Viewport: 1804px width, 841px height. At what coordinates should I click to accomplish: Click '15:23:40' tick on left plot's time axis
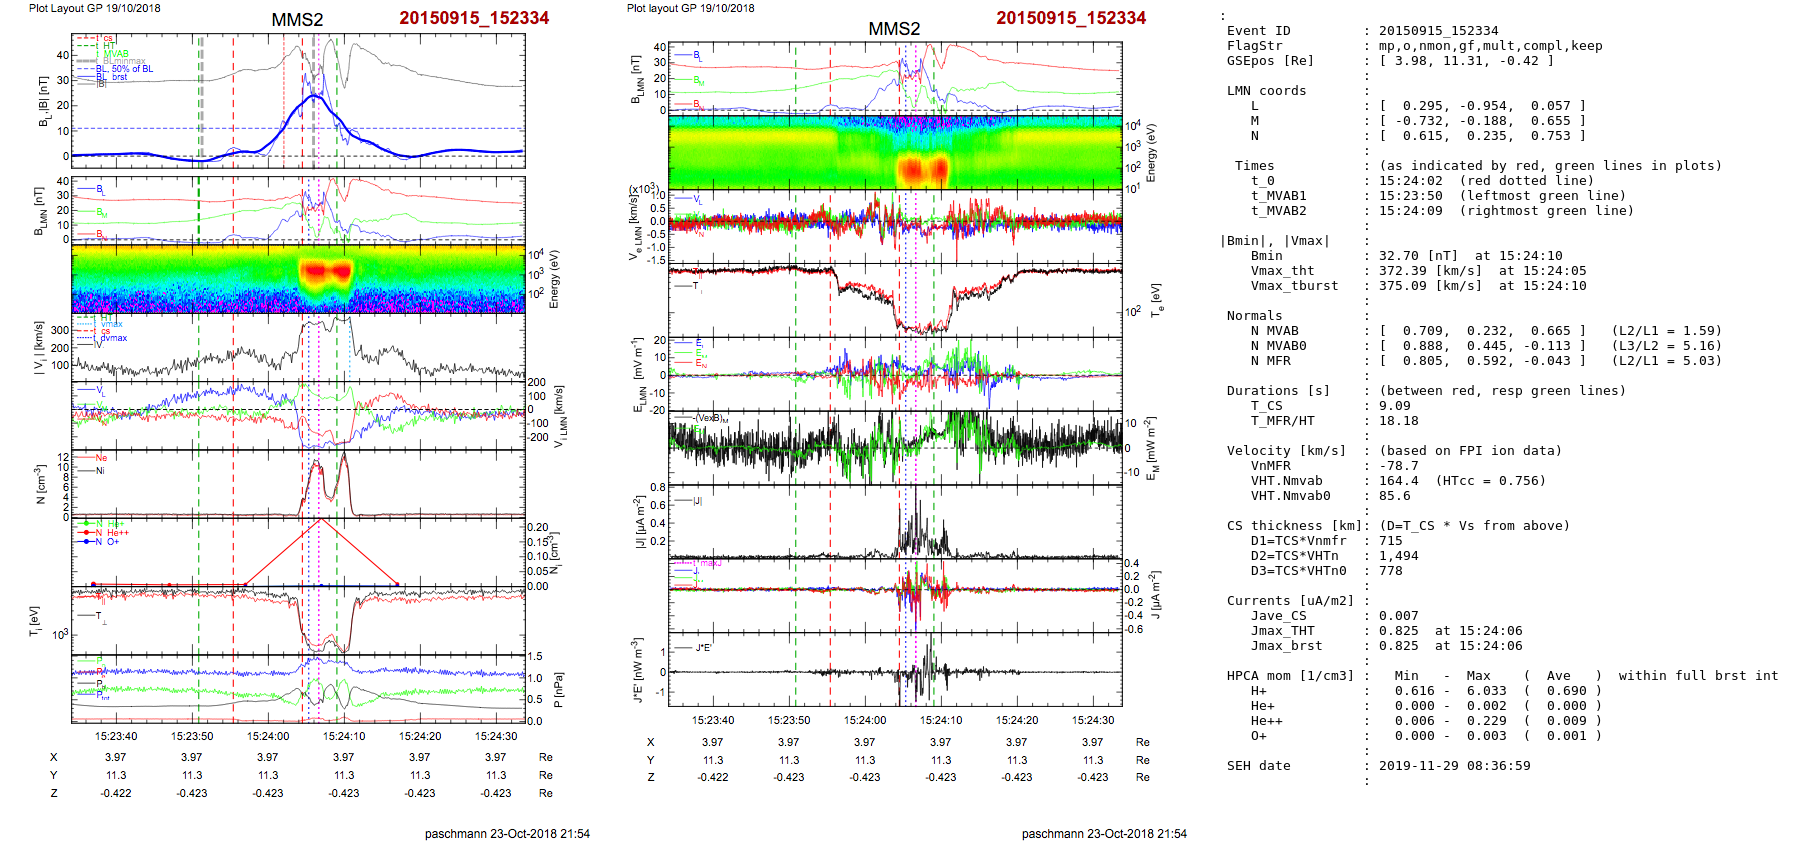pos(116,736)
